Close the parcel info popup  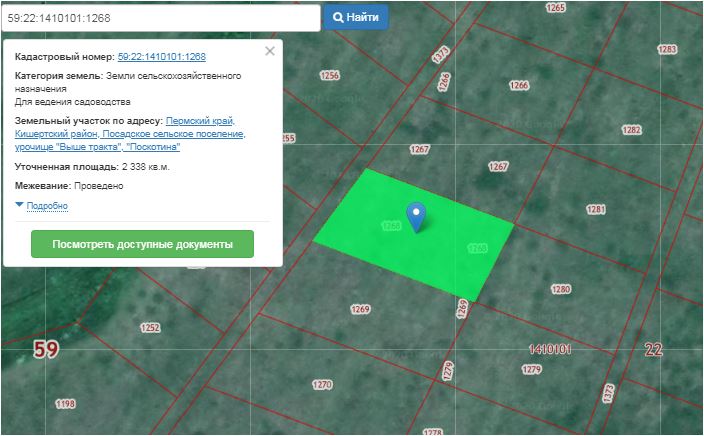click(x=270, y=51)
